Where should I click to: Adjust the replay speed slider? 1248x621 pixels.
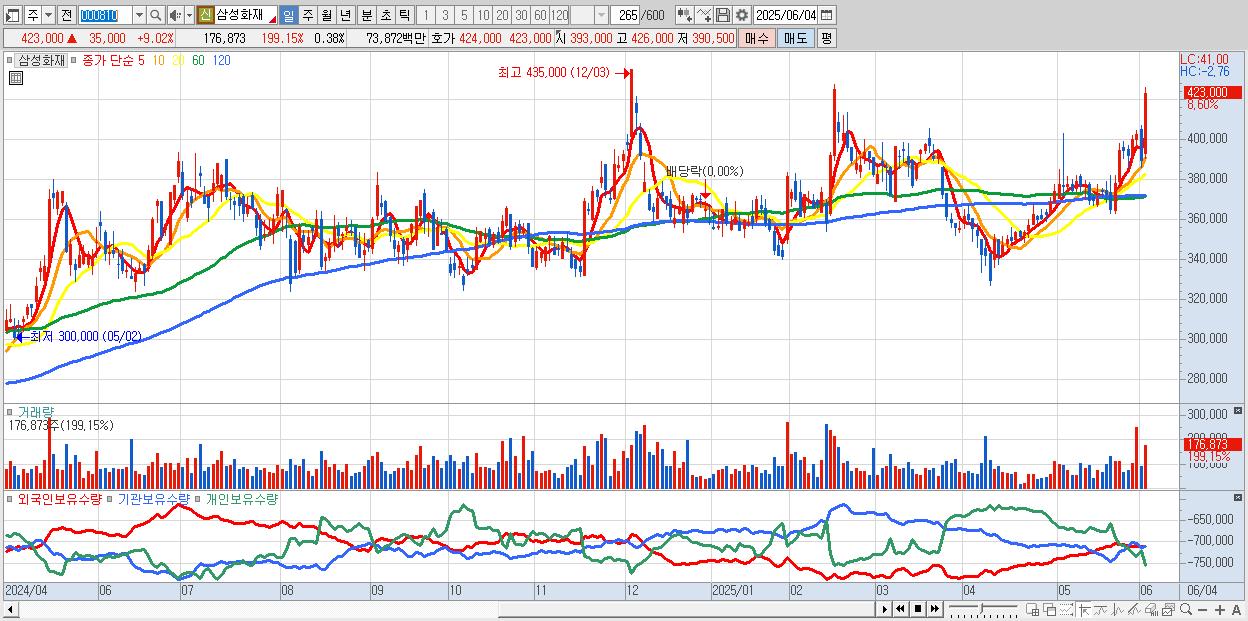click(981, 609)
